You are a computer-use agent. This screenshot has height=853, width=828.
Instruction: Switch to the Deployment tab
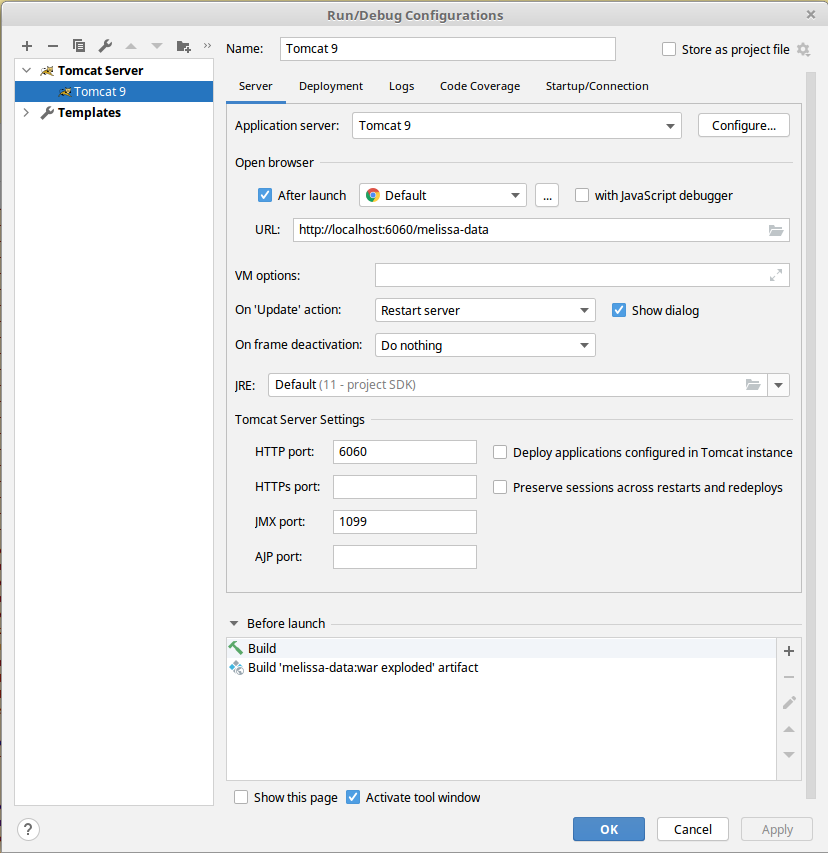[331, 86]
